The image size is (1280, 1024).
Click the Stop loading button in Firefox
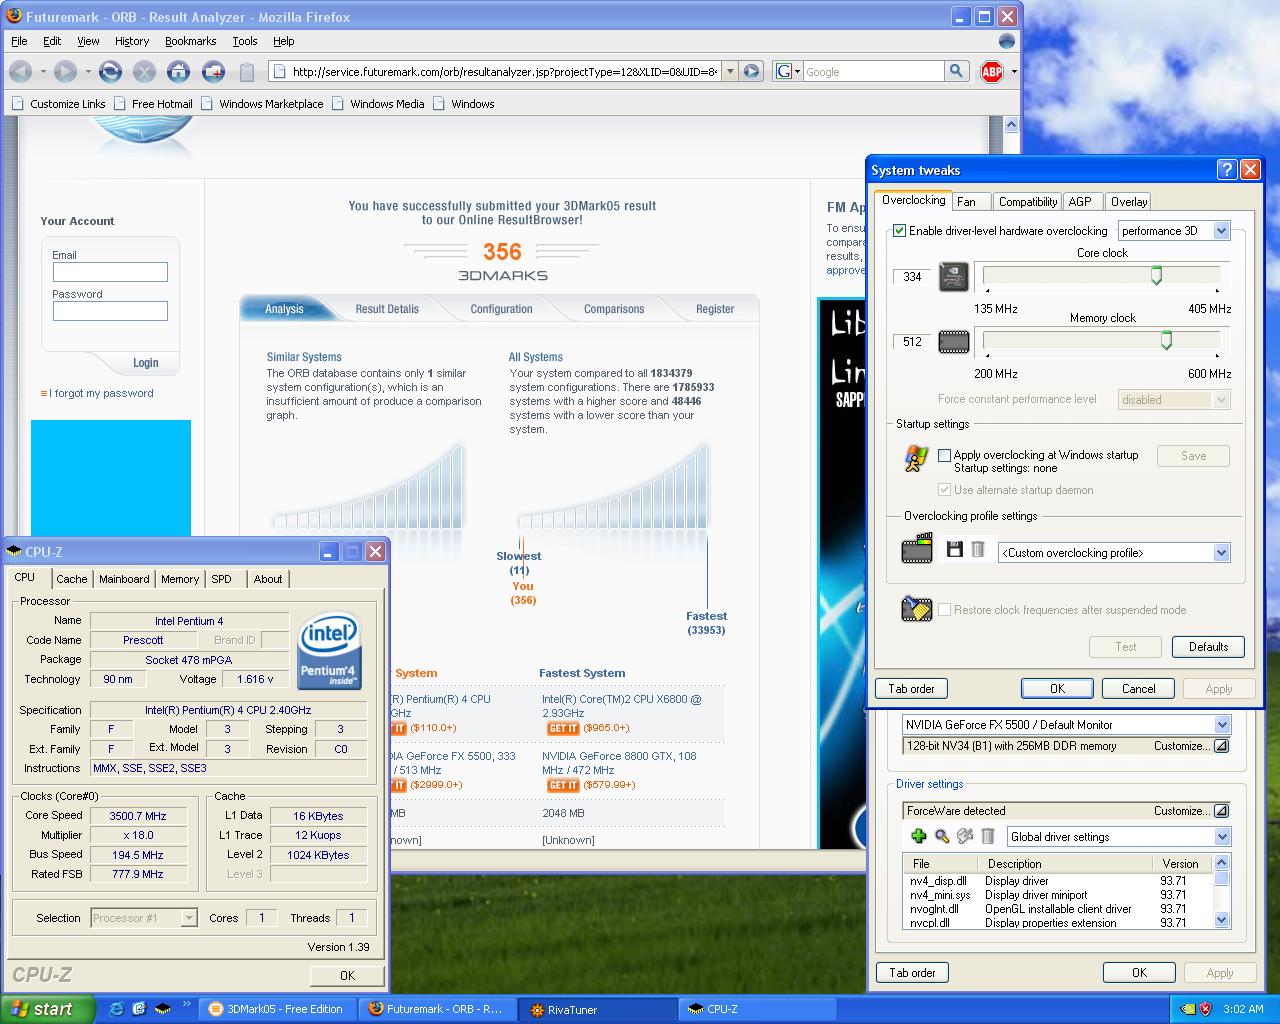144,71
